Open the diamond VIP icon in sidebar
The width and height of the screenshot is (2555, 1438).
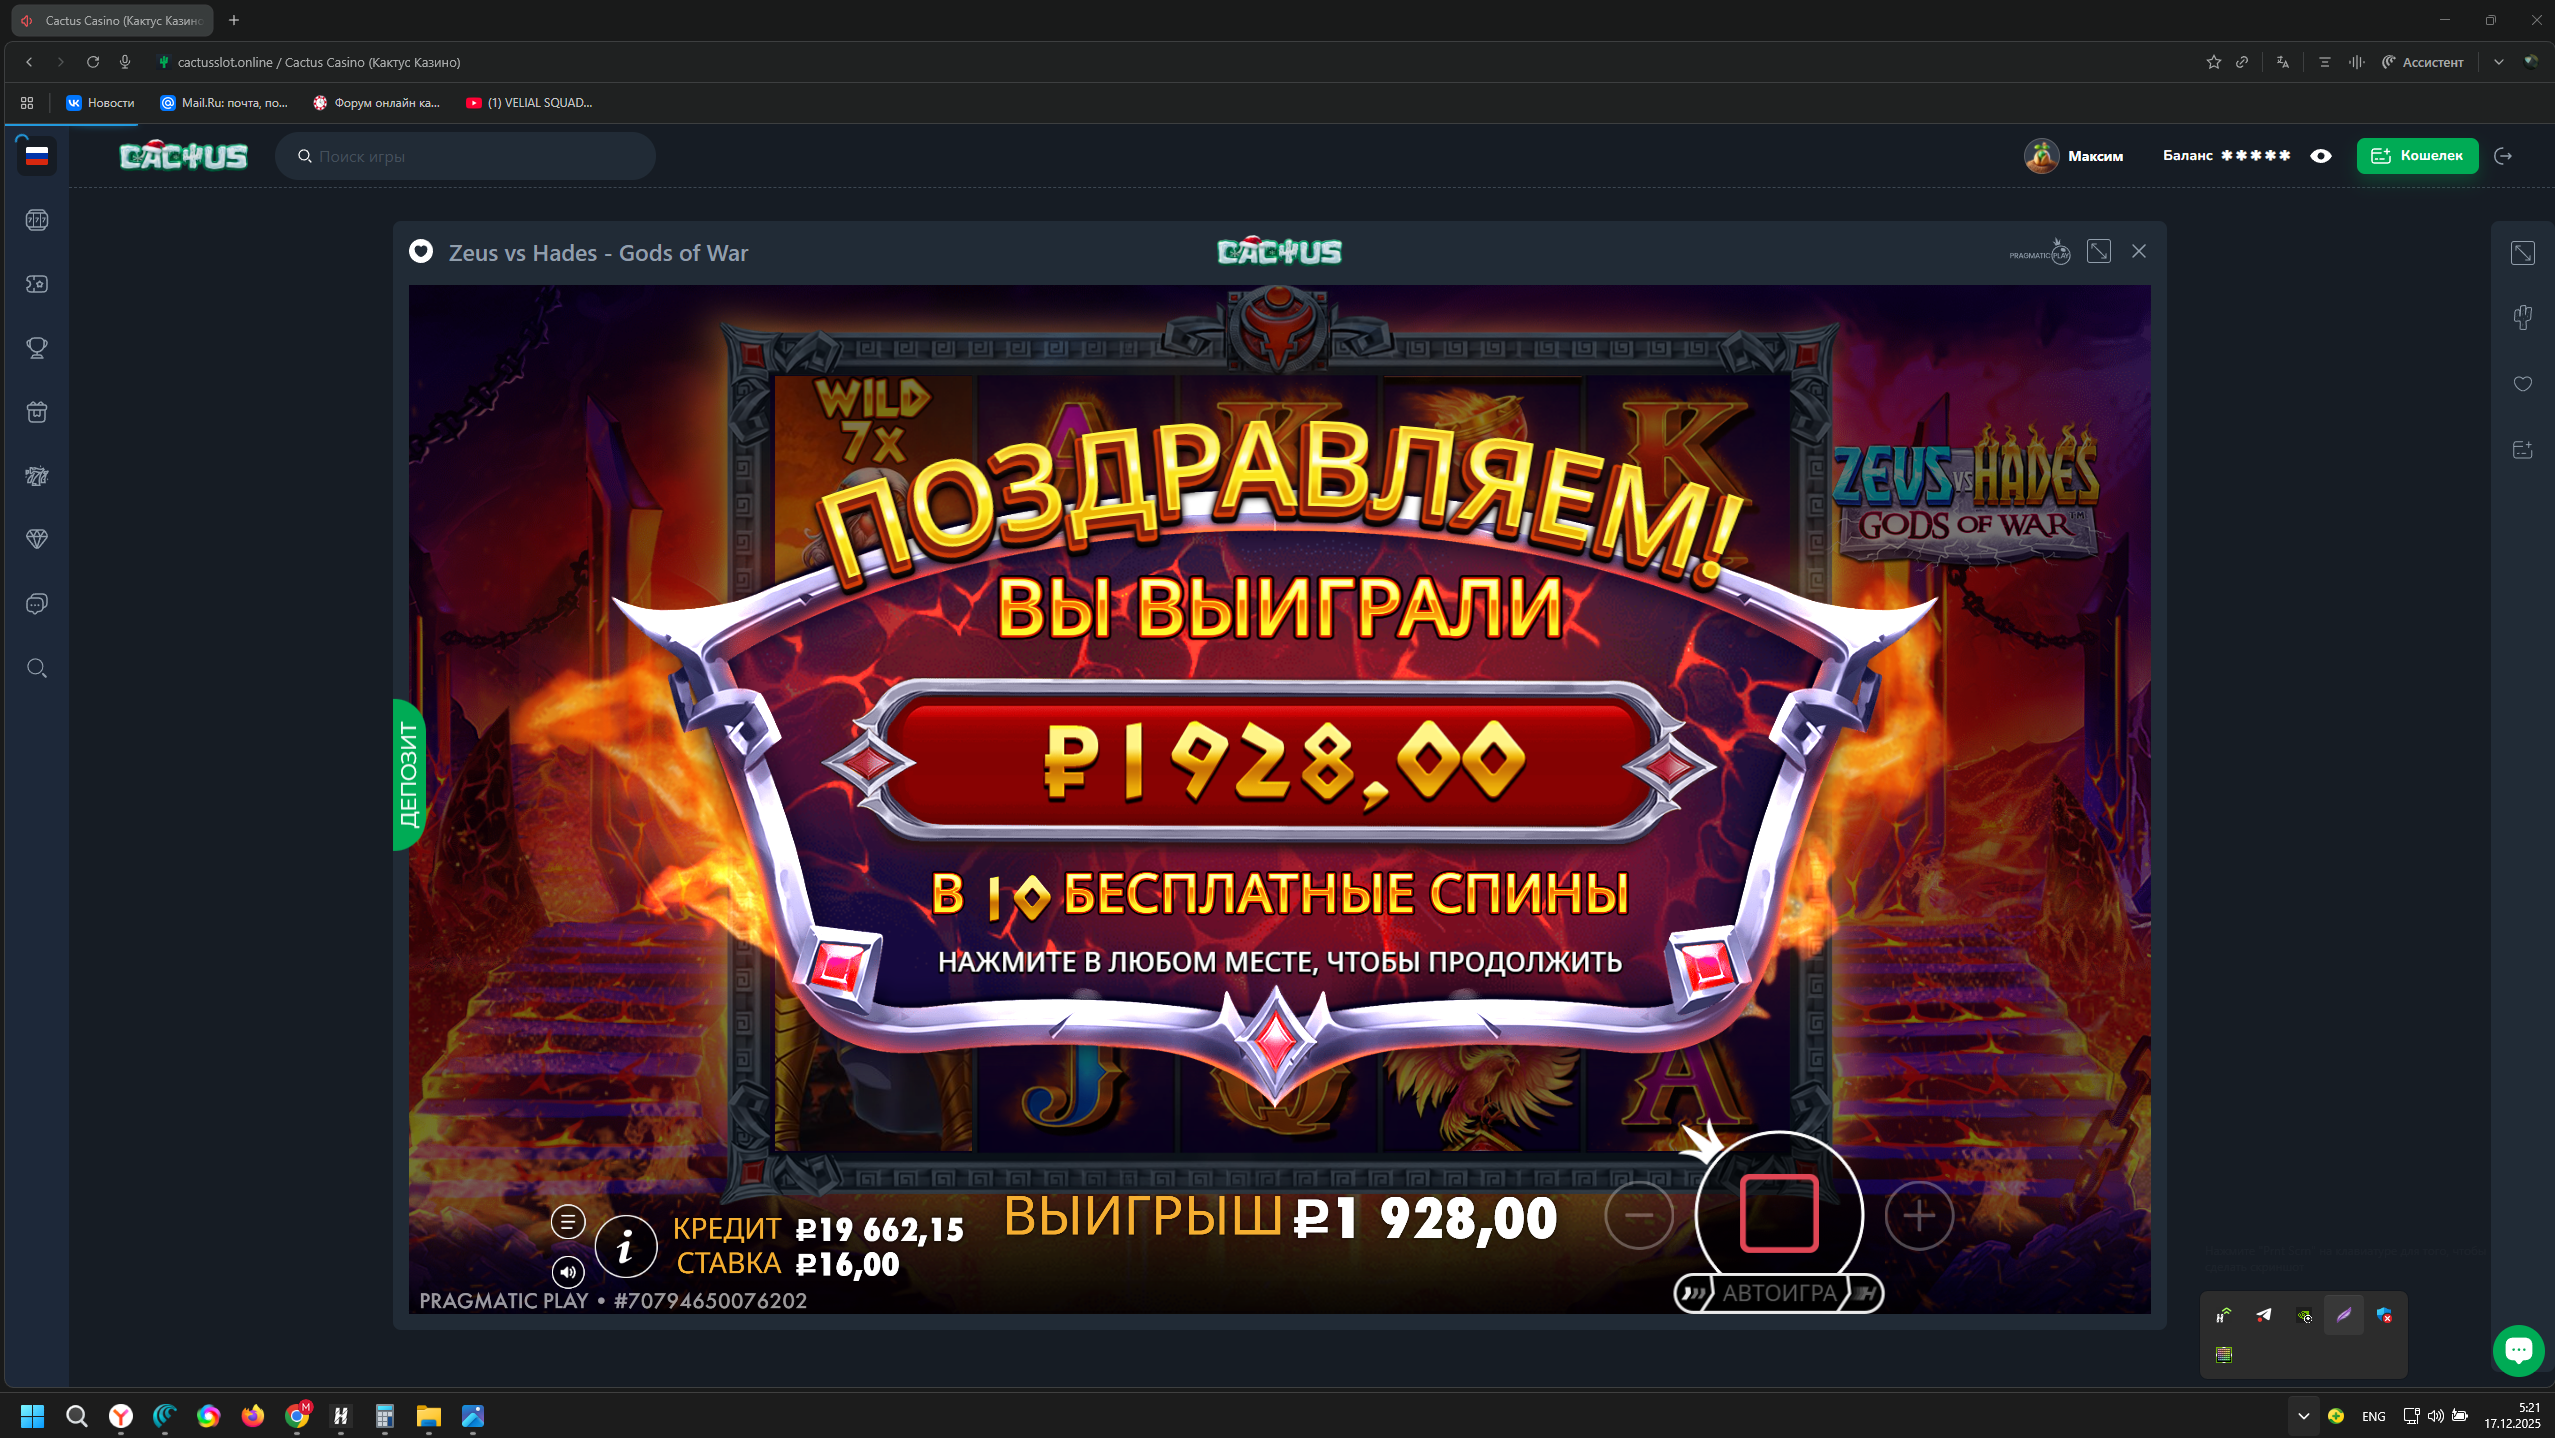pyautogui.click(x=37, y=540)
